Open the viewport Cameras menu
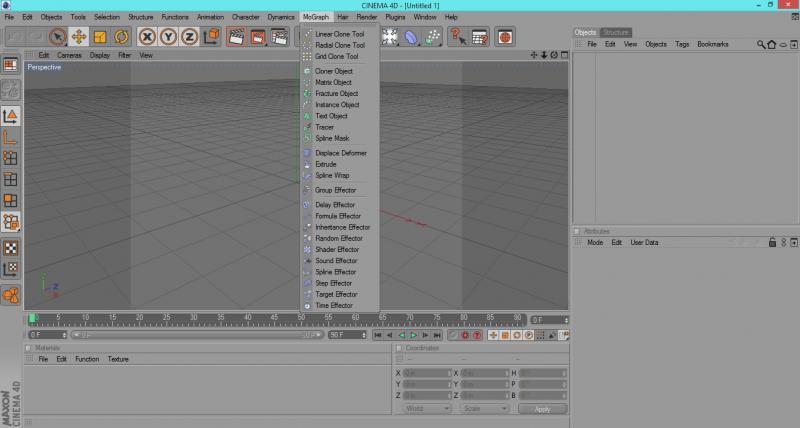This screenshot has width=800, height=428. click(x=69, y=55)
